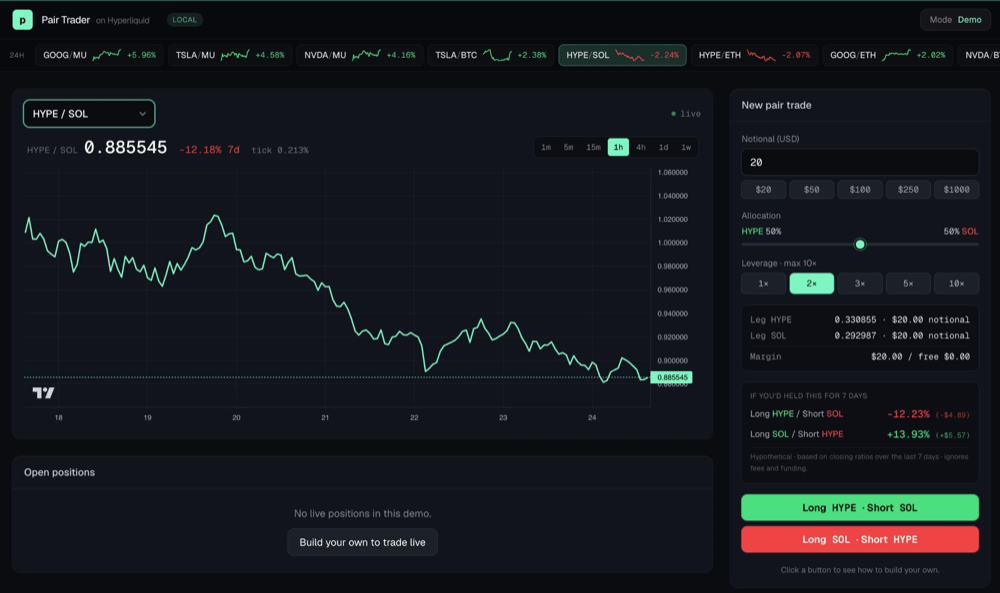Switch chart to 15m timeframe

[593, 147]
